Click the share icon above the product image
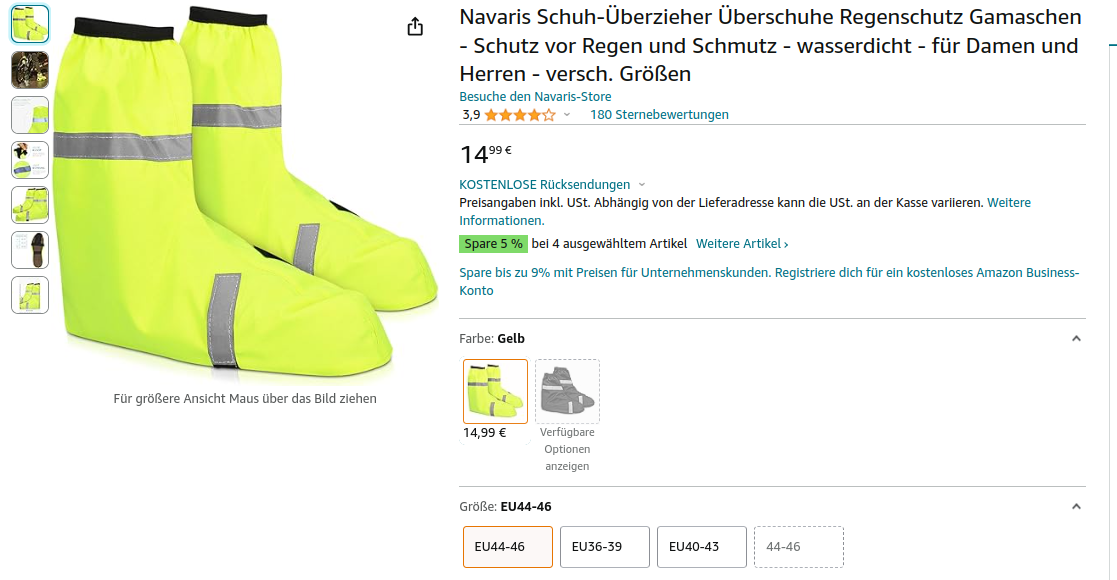 point(416,27)
